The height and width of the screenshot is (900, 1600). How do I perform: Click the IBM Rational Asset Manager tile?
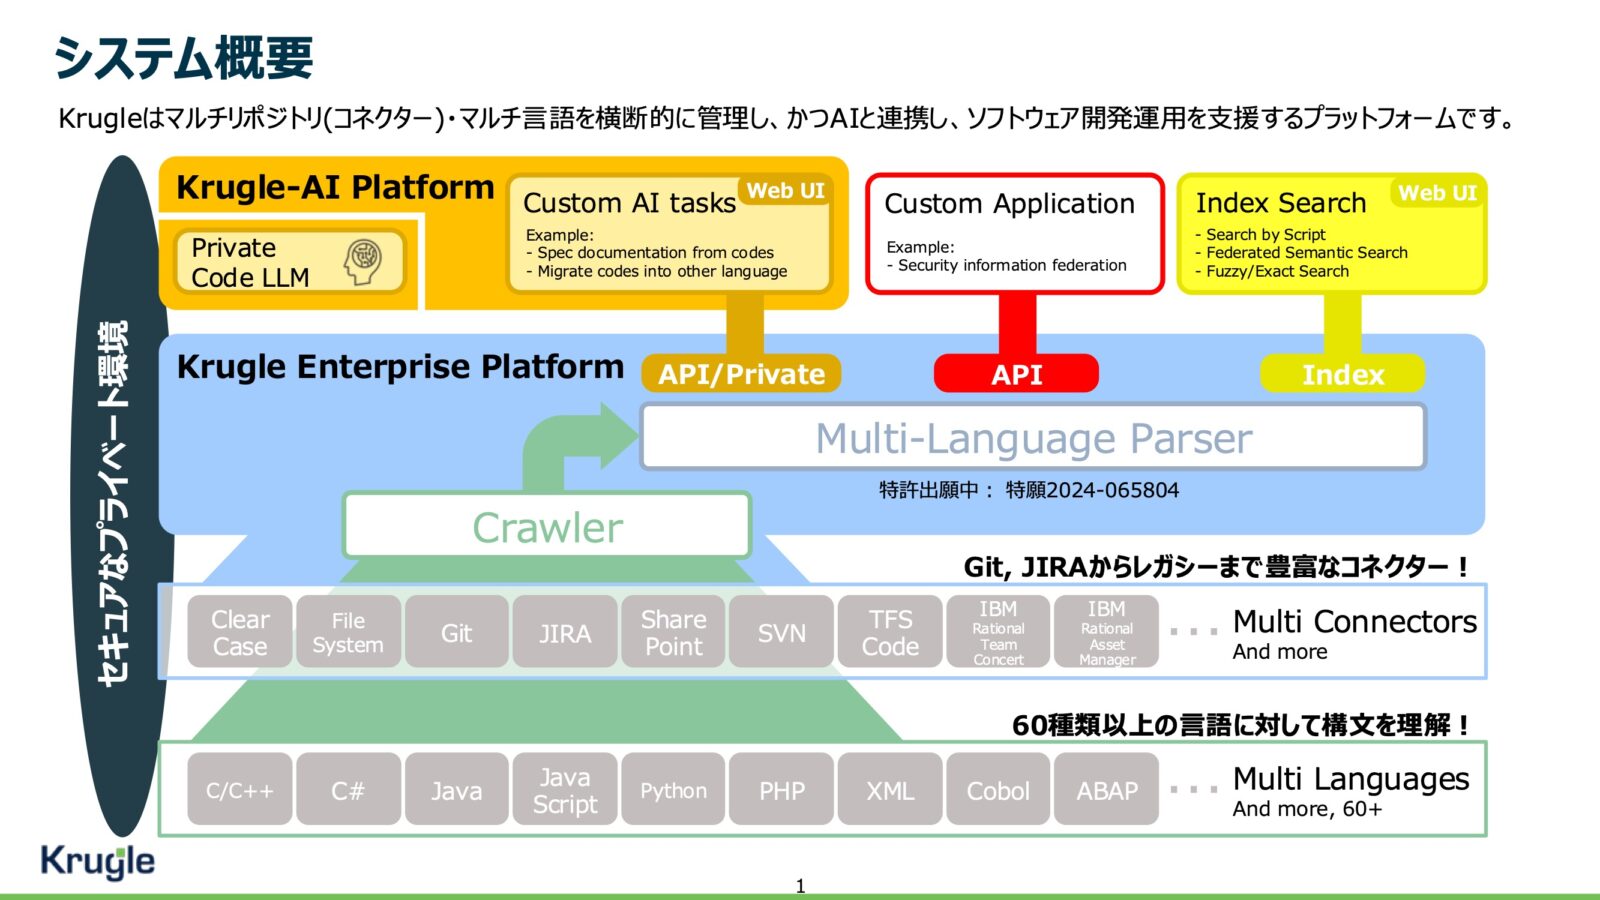pyautogui.click(x=1106, y=632)
